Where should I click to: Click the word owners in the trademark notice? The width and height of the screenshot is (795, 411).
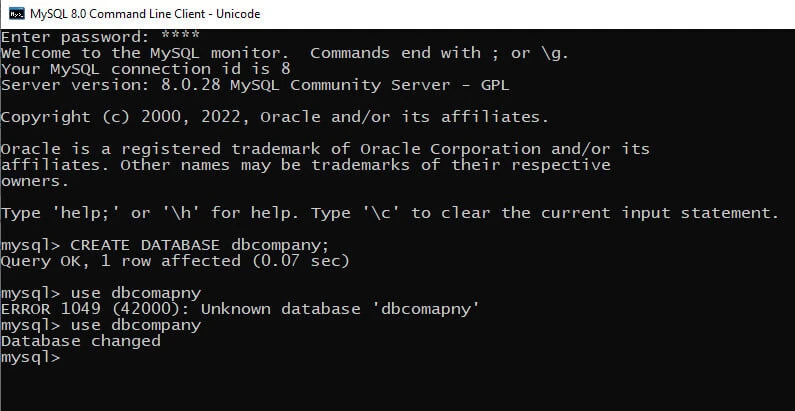35,181
